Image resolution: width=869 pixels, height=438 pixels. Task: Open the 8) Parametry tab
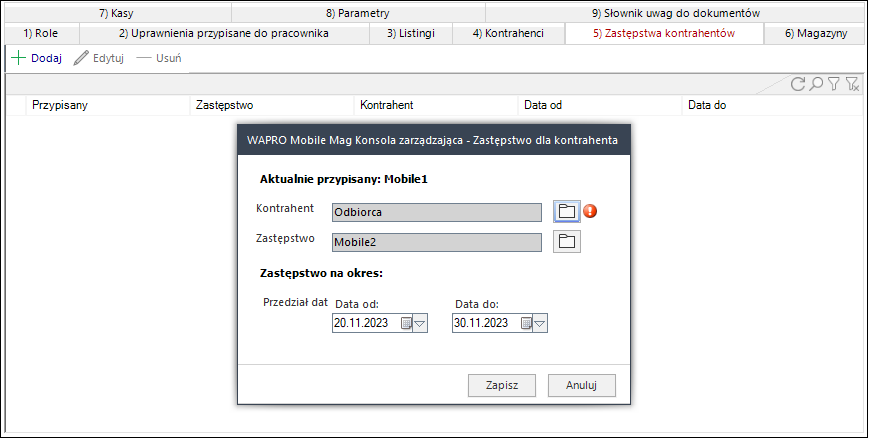click(x=357, y=13)
